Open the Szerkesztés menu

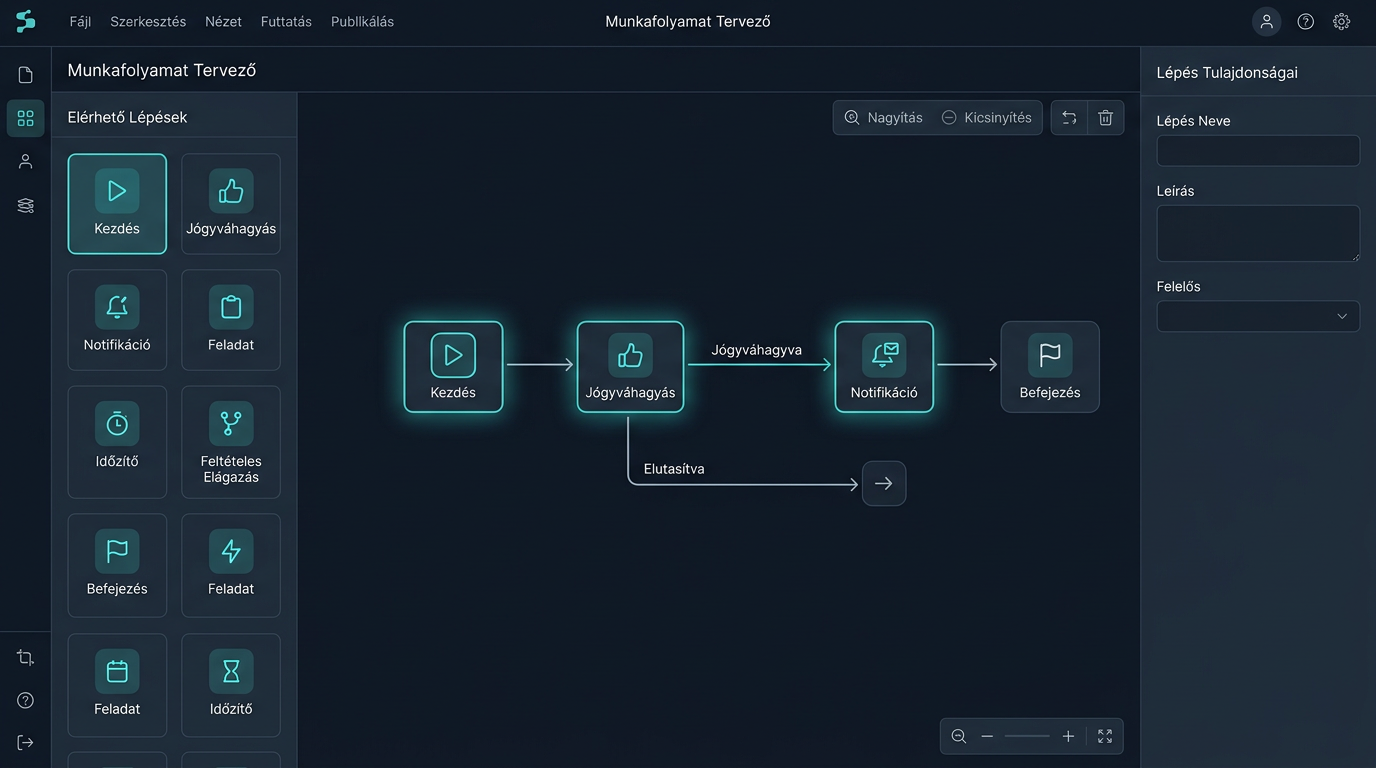coord(148,21)
